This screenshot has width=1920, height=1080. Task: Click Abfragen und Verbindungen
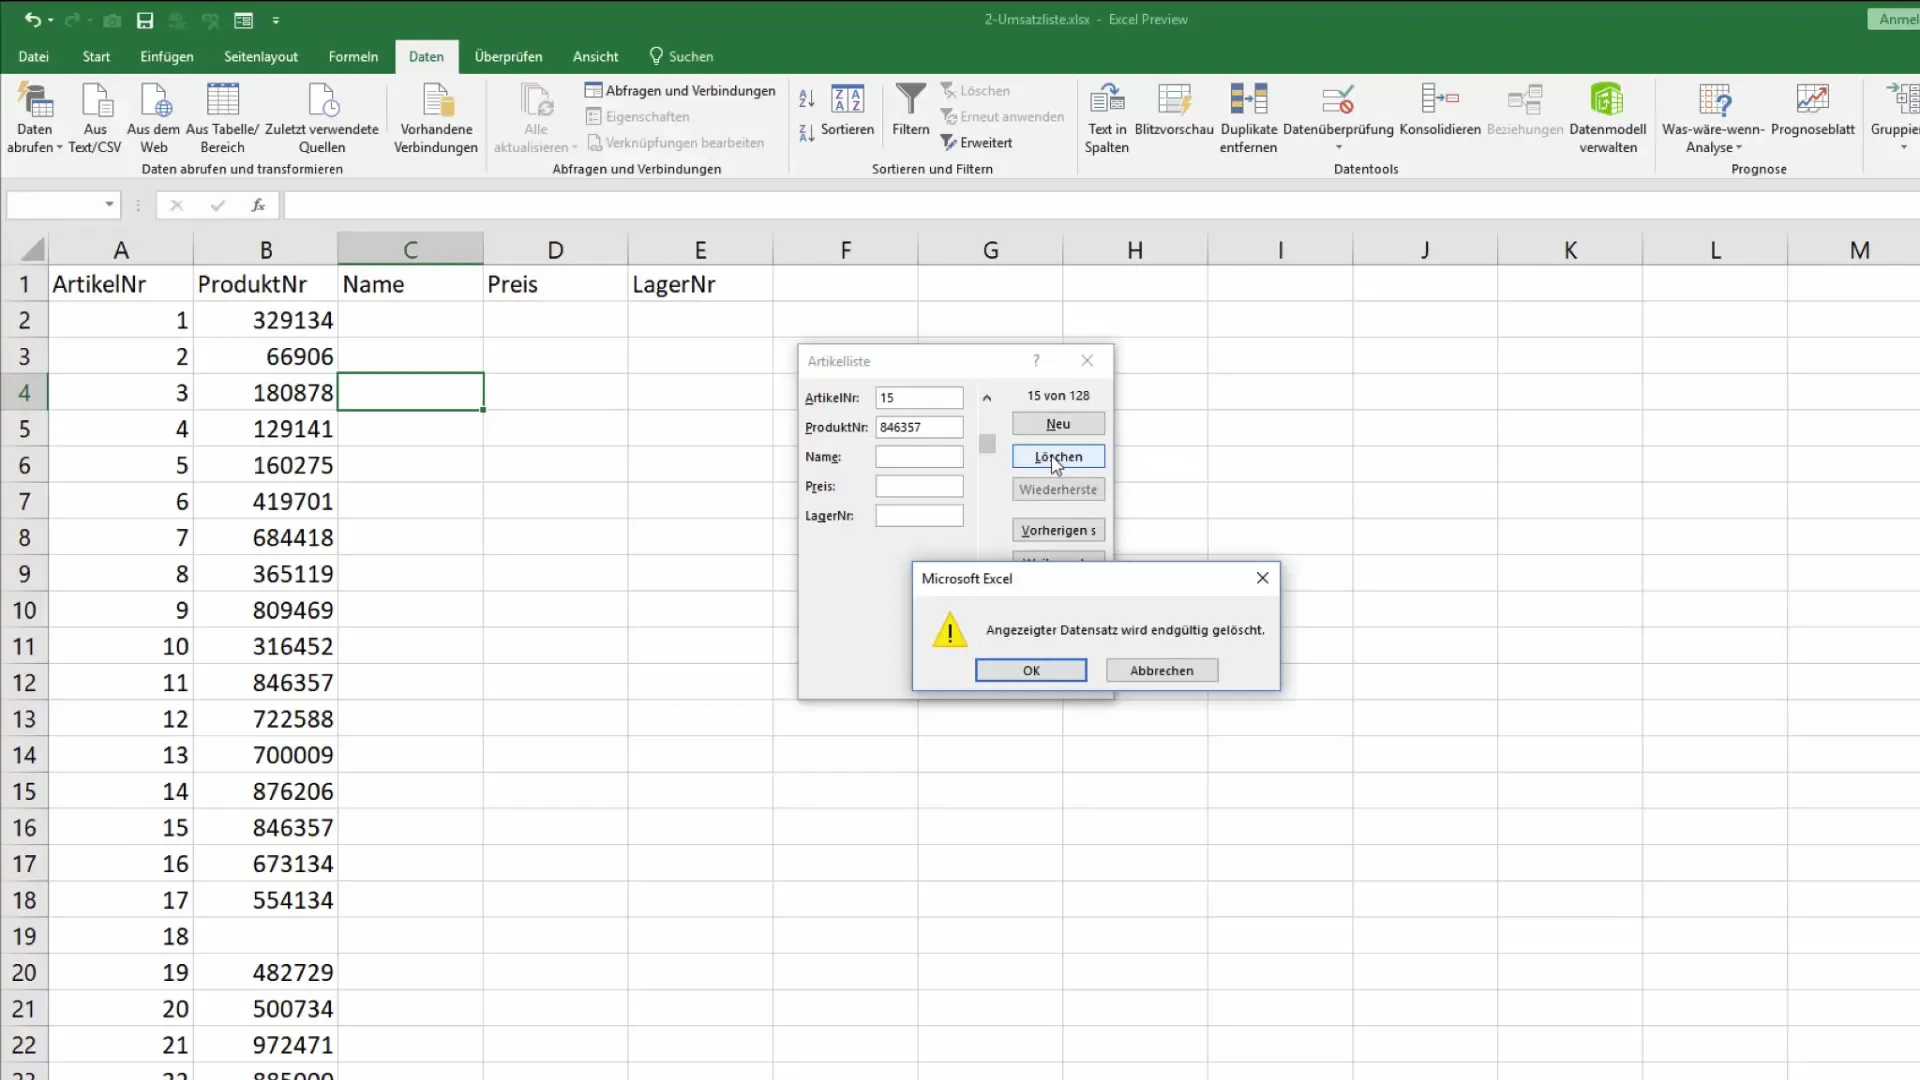tap(680, 90)
